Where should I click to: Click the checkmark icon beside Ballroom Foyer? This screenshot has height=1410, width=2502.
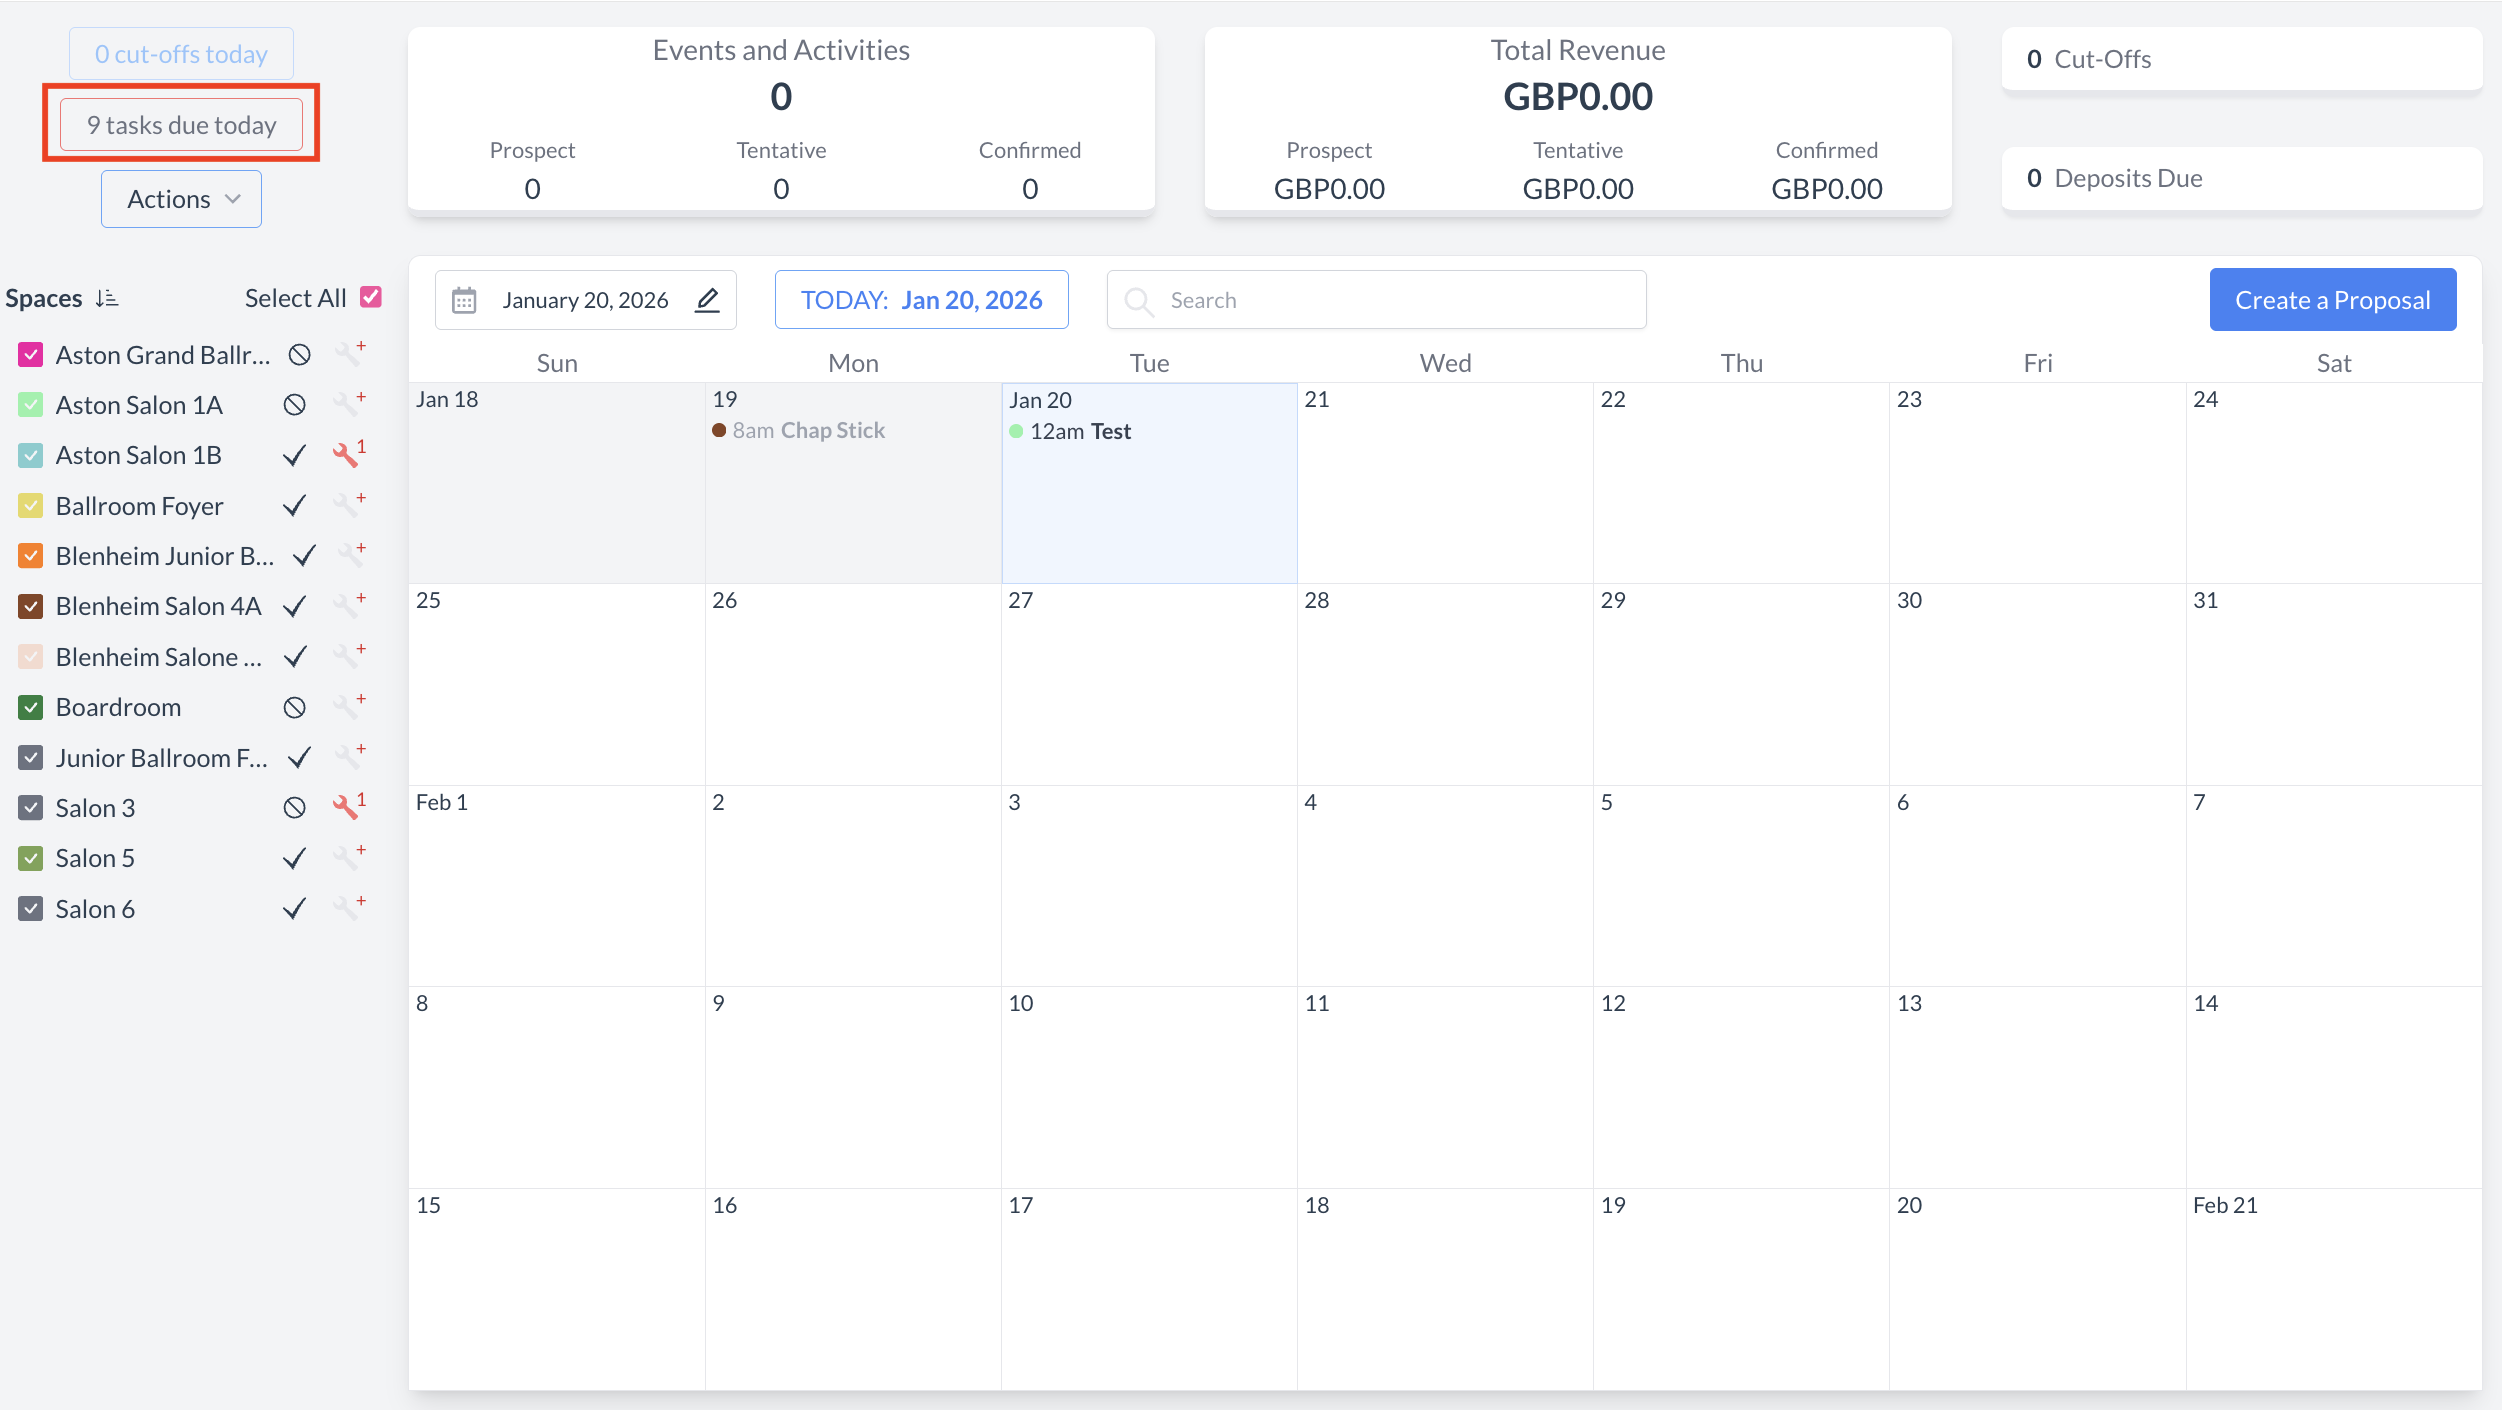click(x=294, y=506)
